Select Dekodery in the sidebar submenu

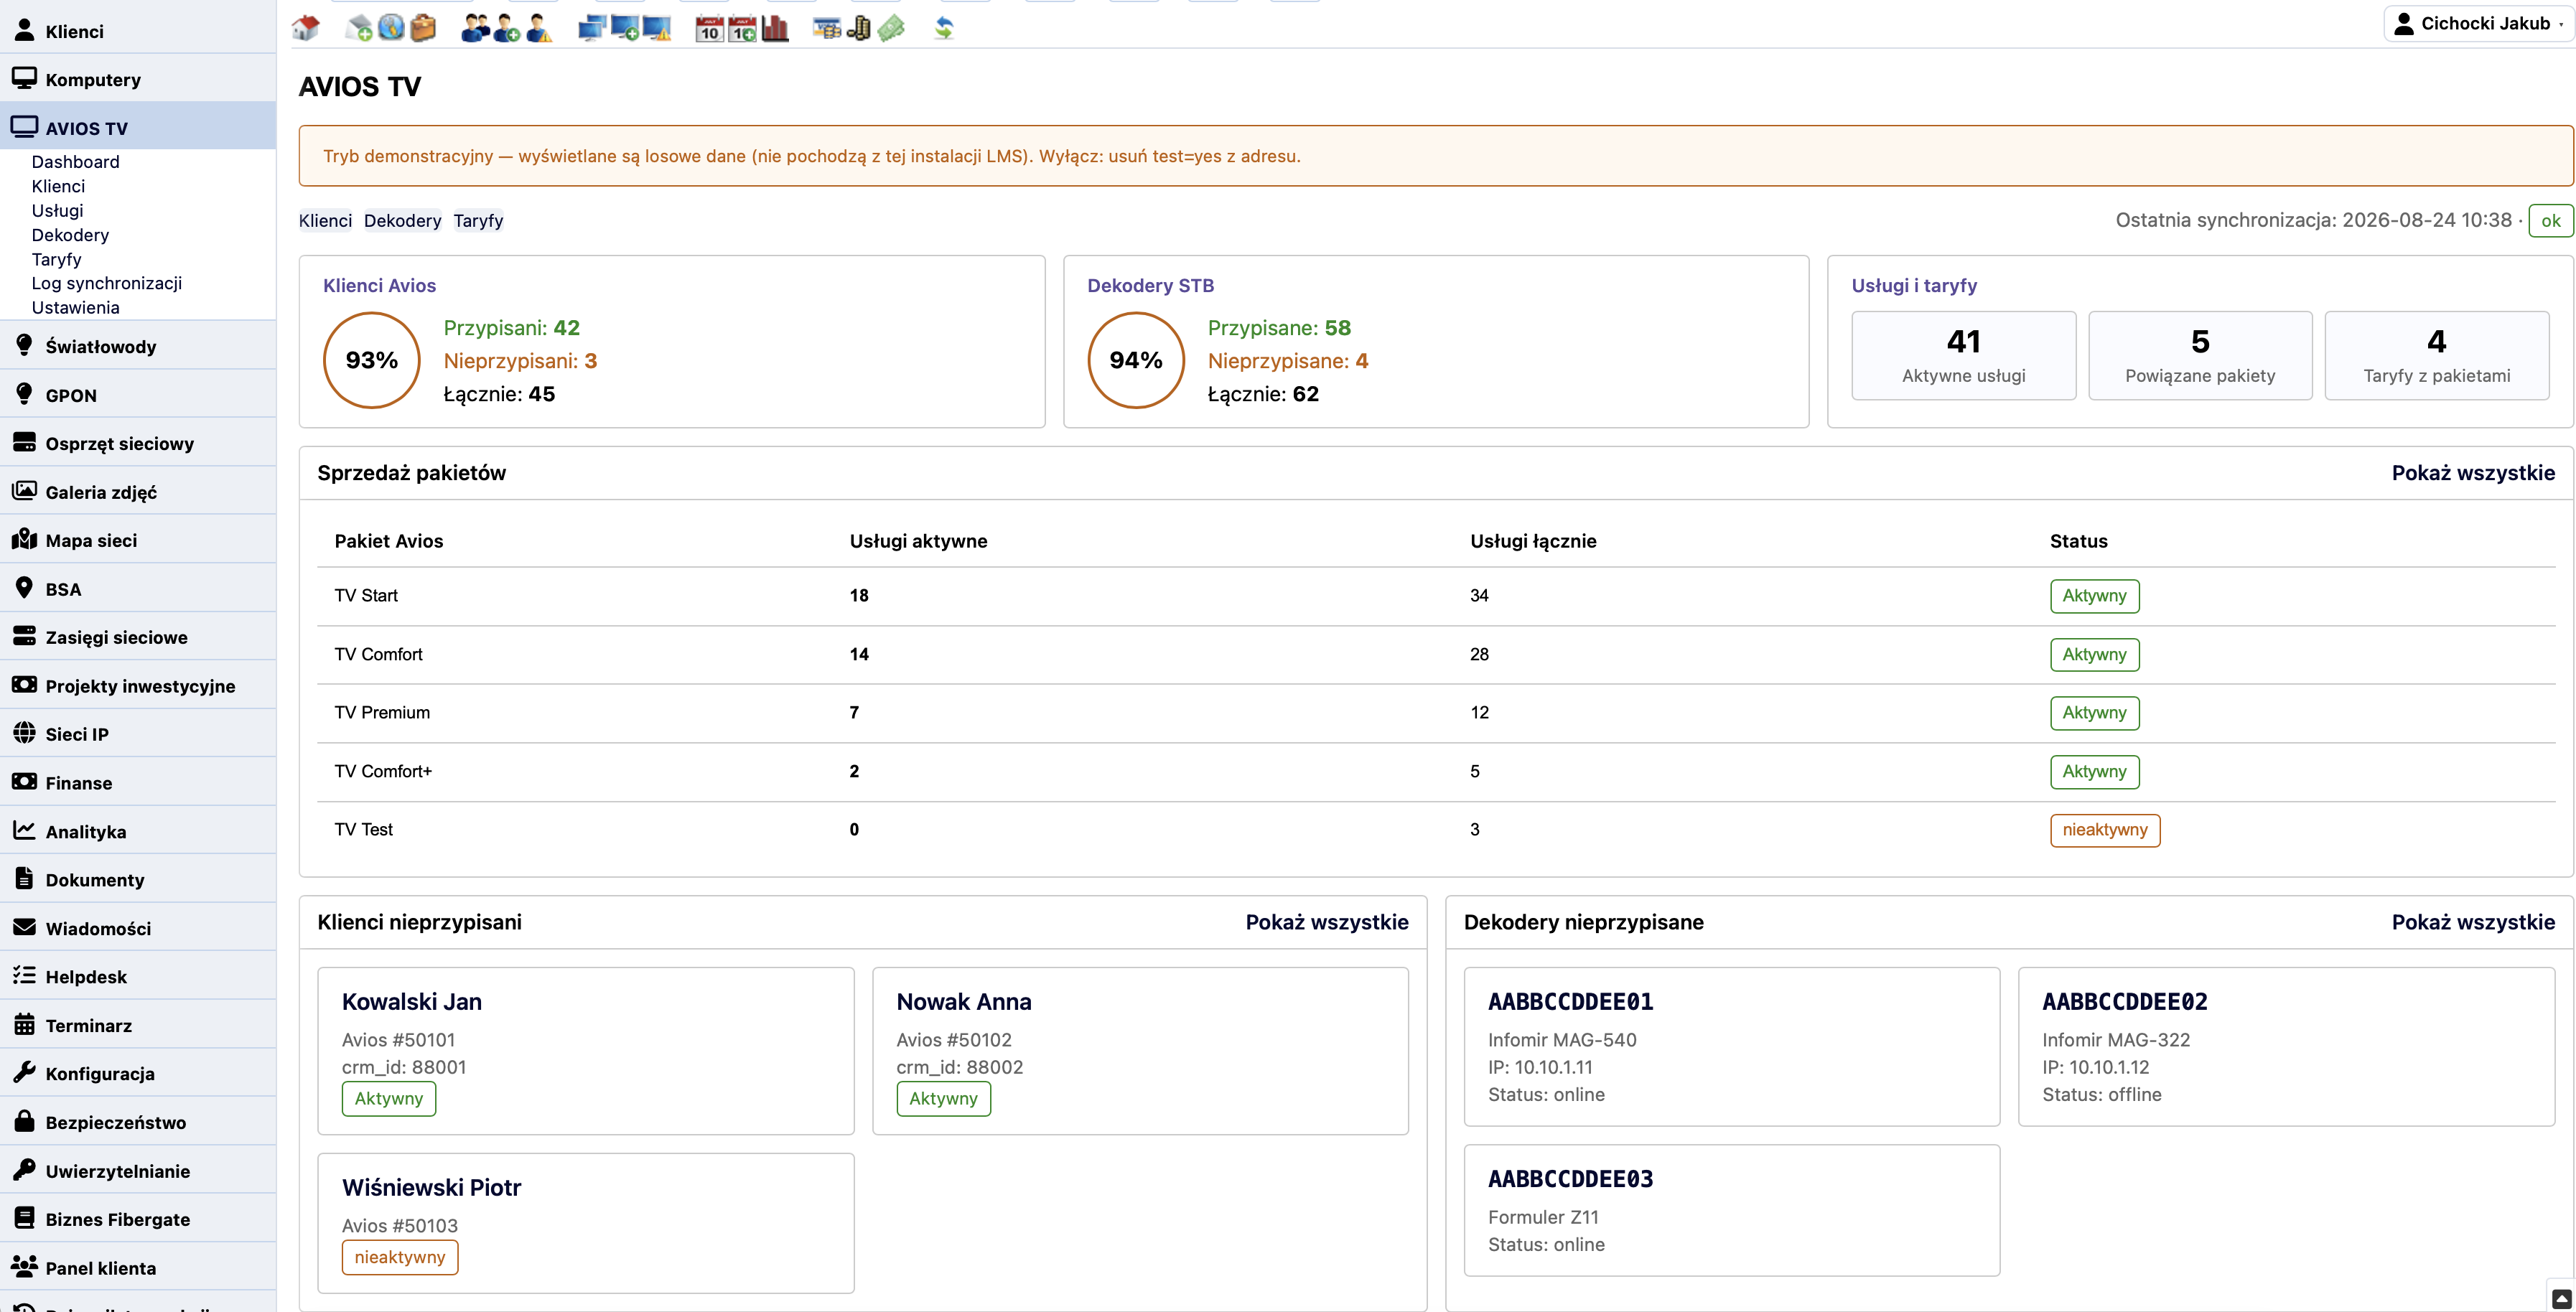tap(70, 234)
